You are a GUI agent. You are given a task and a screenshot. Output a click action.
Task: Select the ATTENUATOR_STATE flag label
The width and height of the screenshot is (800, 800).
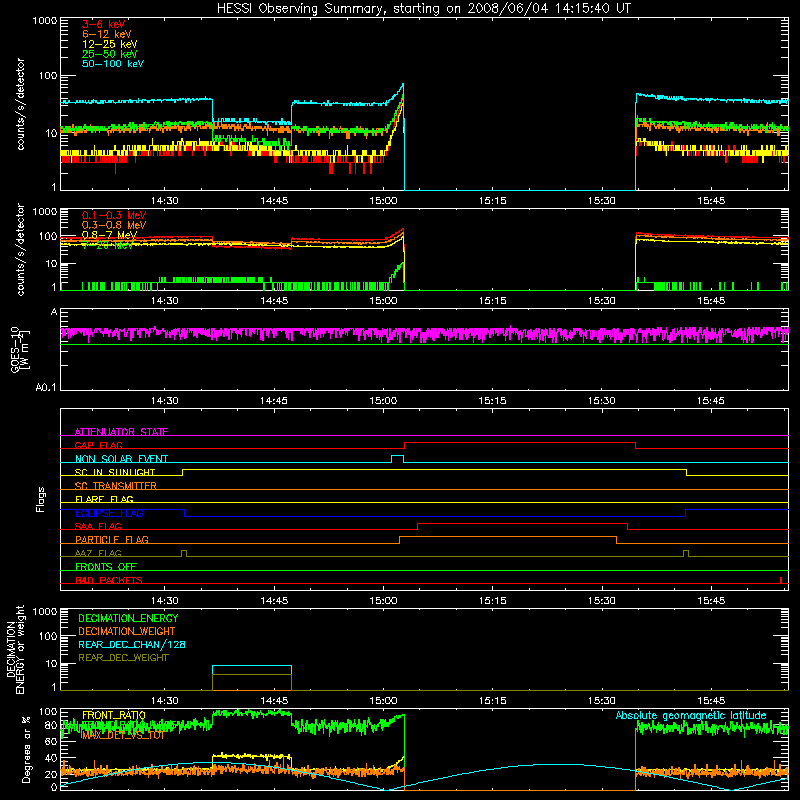pyautogui.click(x=121, y=432)
